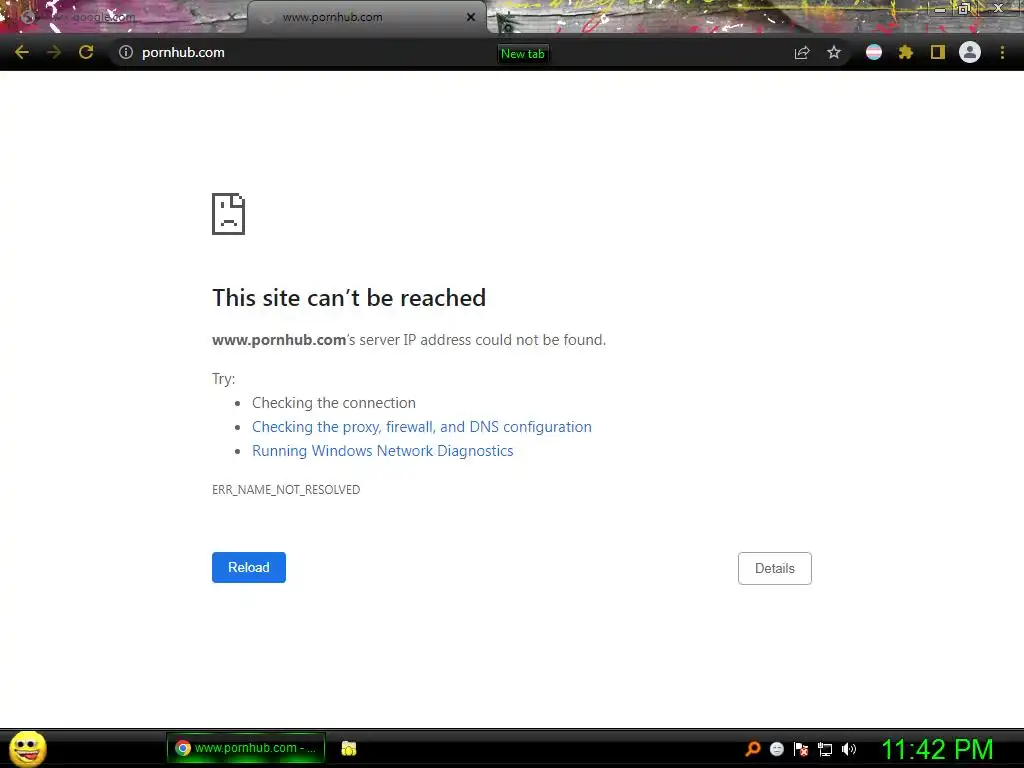
Task: Click the 11:42 PM taskbar clock
Action: (937, 750)
